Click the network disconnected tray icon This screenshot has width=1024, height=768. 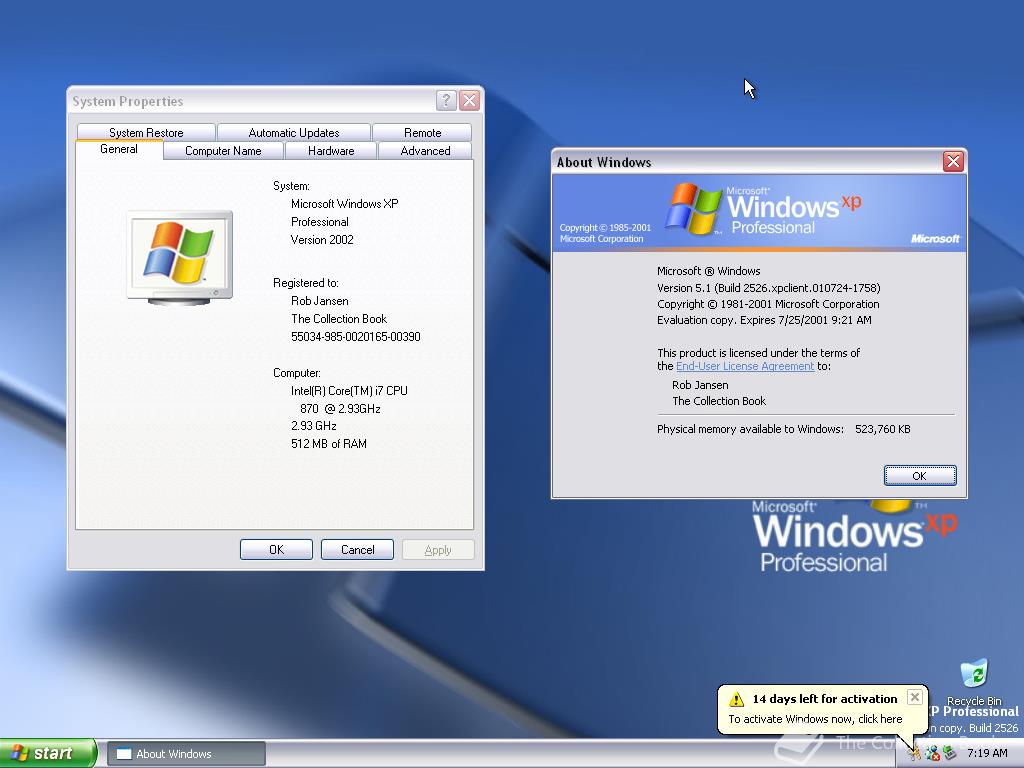click(933, 753)
